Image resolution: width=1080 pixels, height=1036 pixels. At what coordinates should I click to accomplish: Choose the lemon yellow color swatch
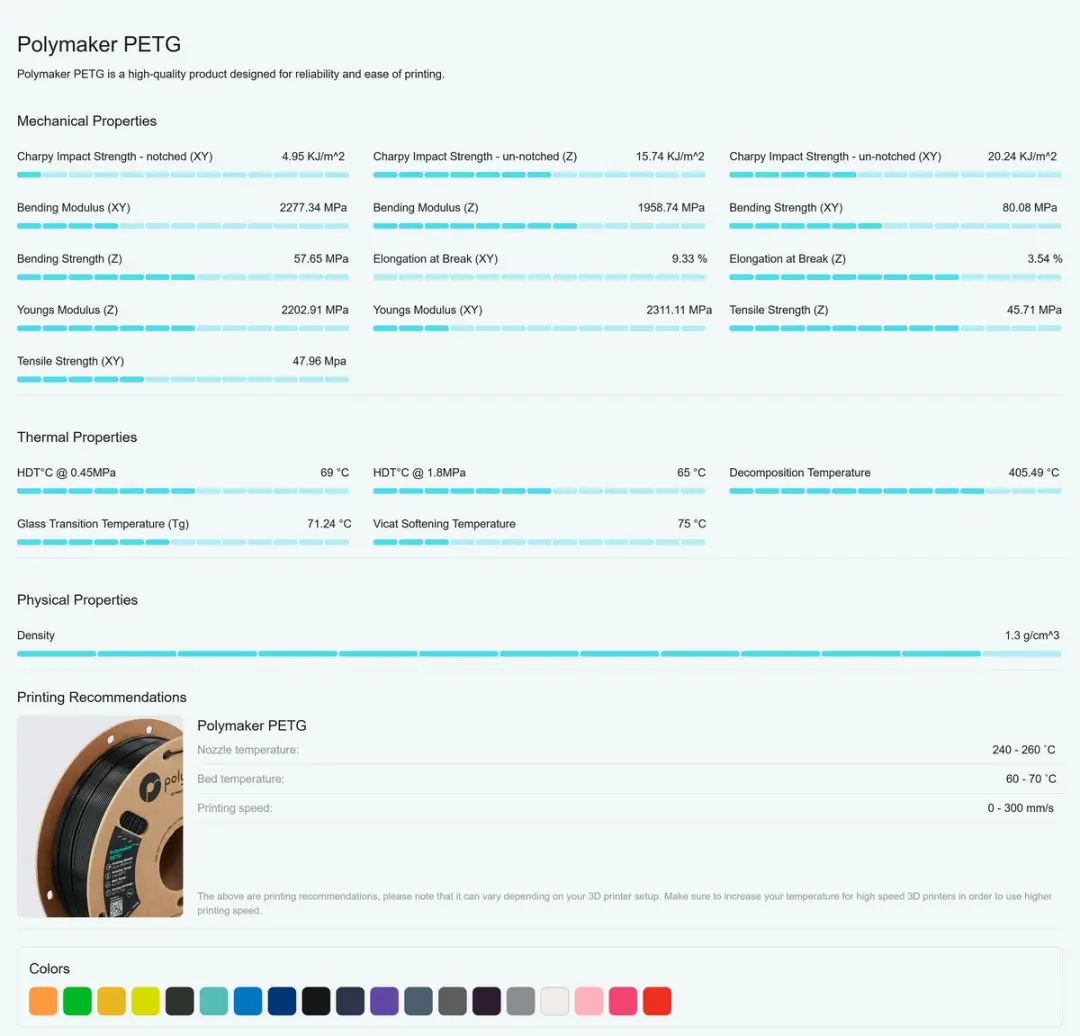[x=145, y=1001]
